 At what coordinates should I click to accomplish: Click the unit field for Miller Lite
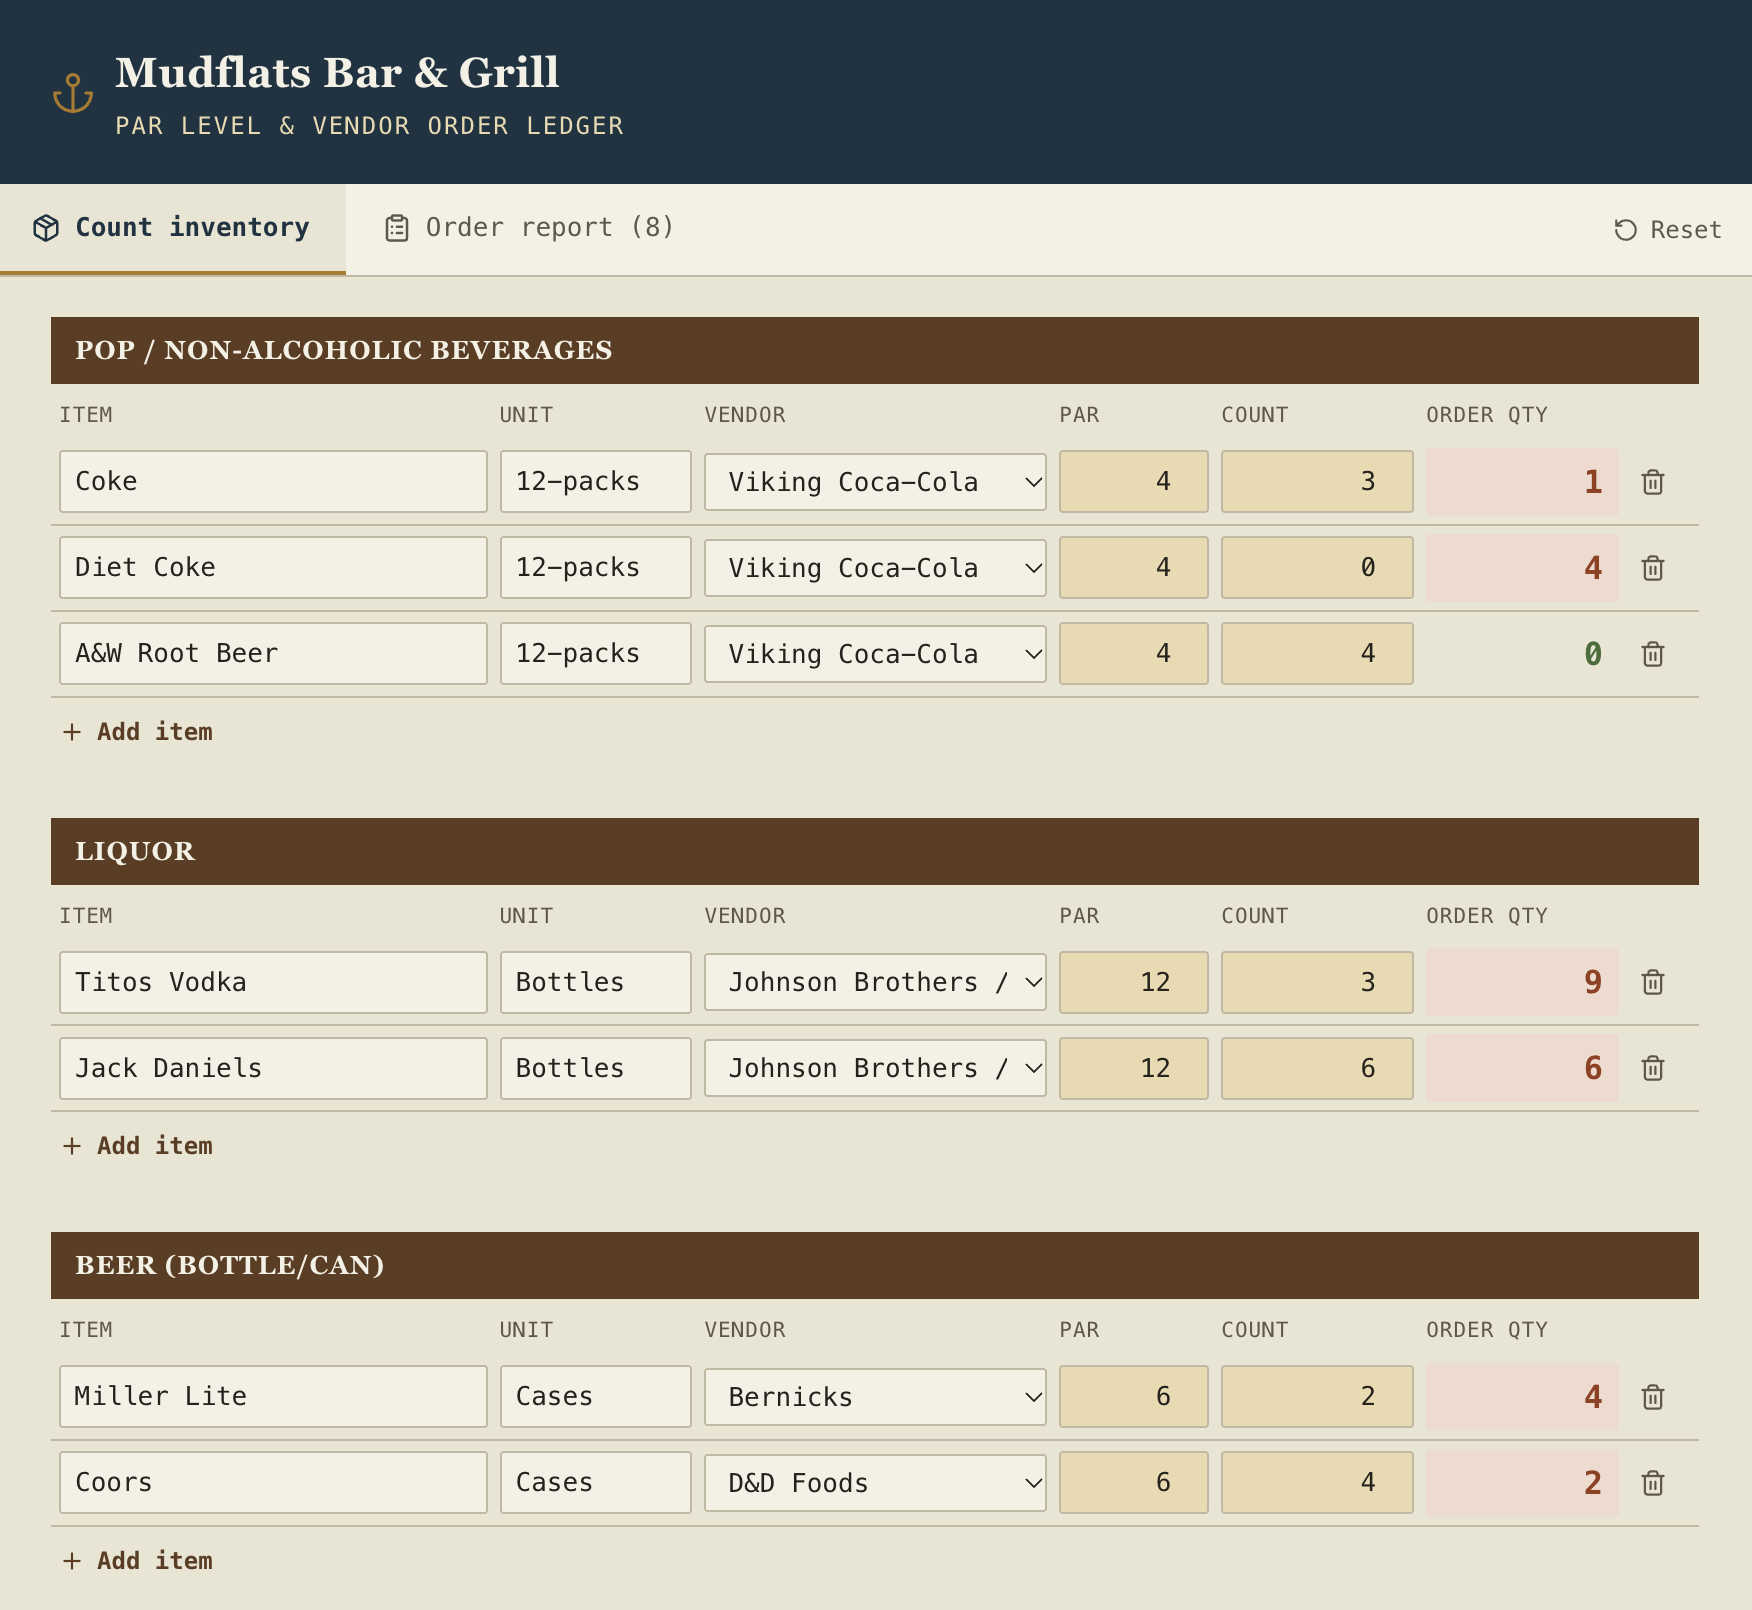pyautogui.click(x=596, y=1397)
